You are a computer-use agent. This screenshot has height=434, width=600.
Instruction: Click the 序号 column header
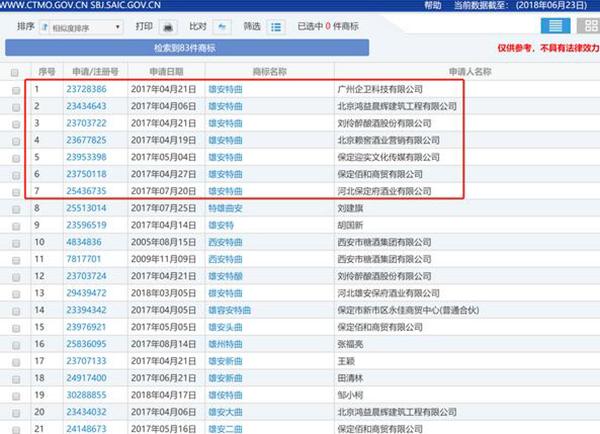click(47, 72)
